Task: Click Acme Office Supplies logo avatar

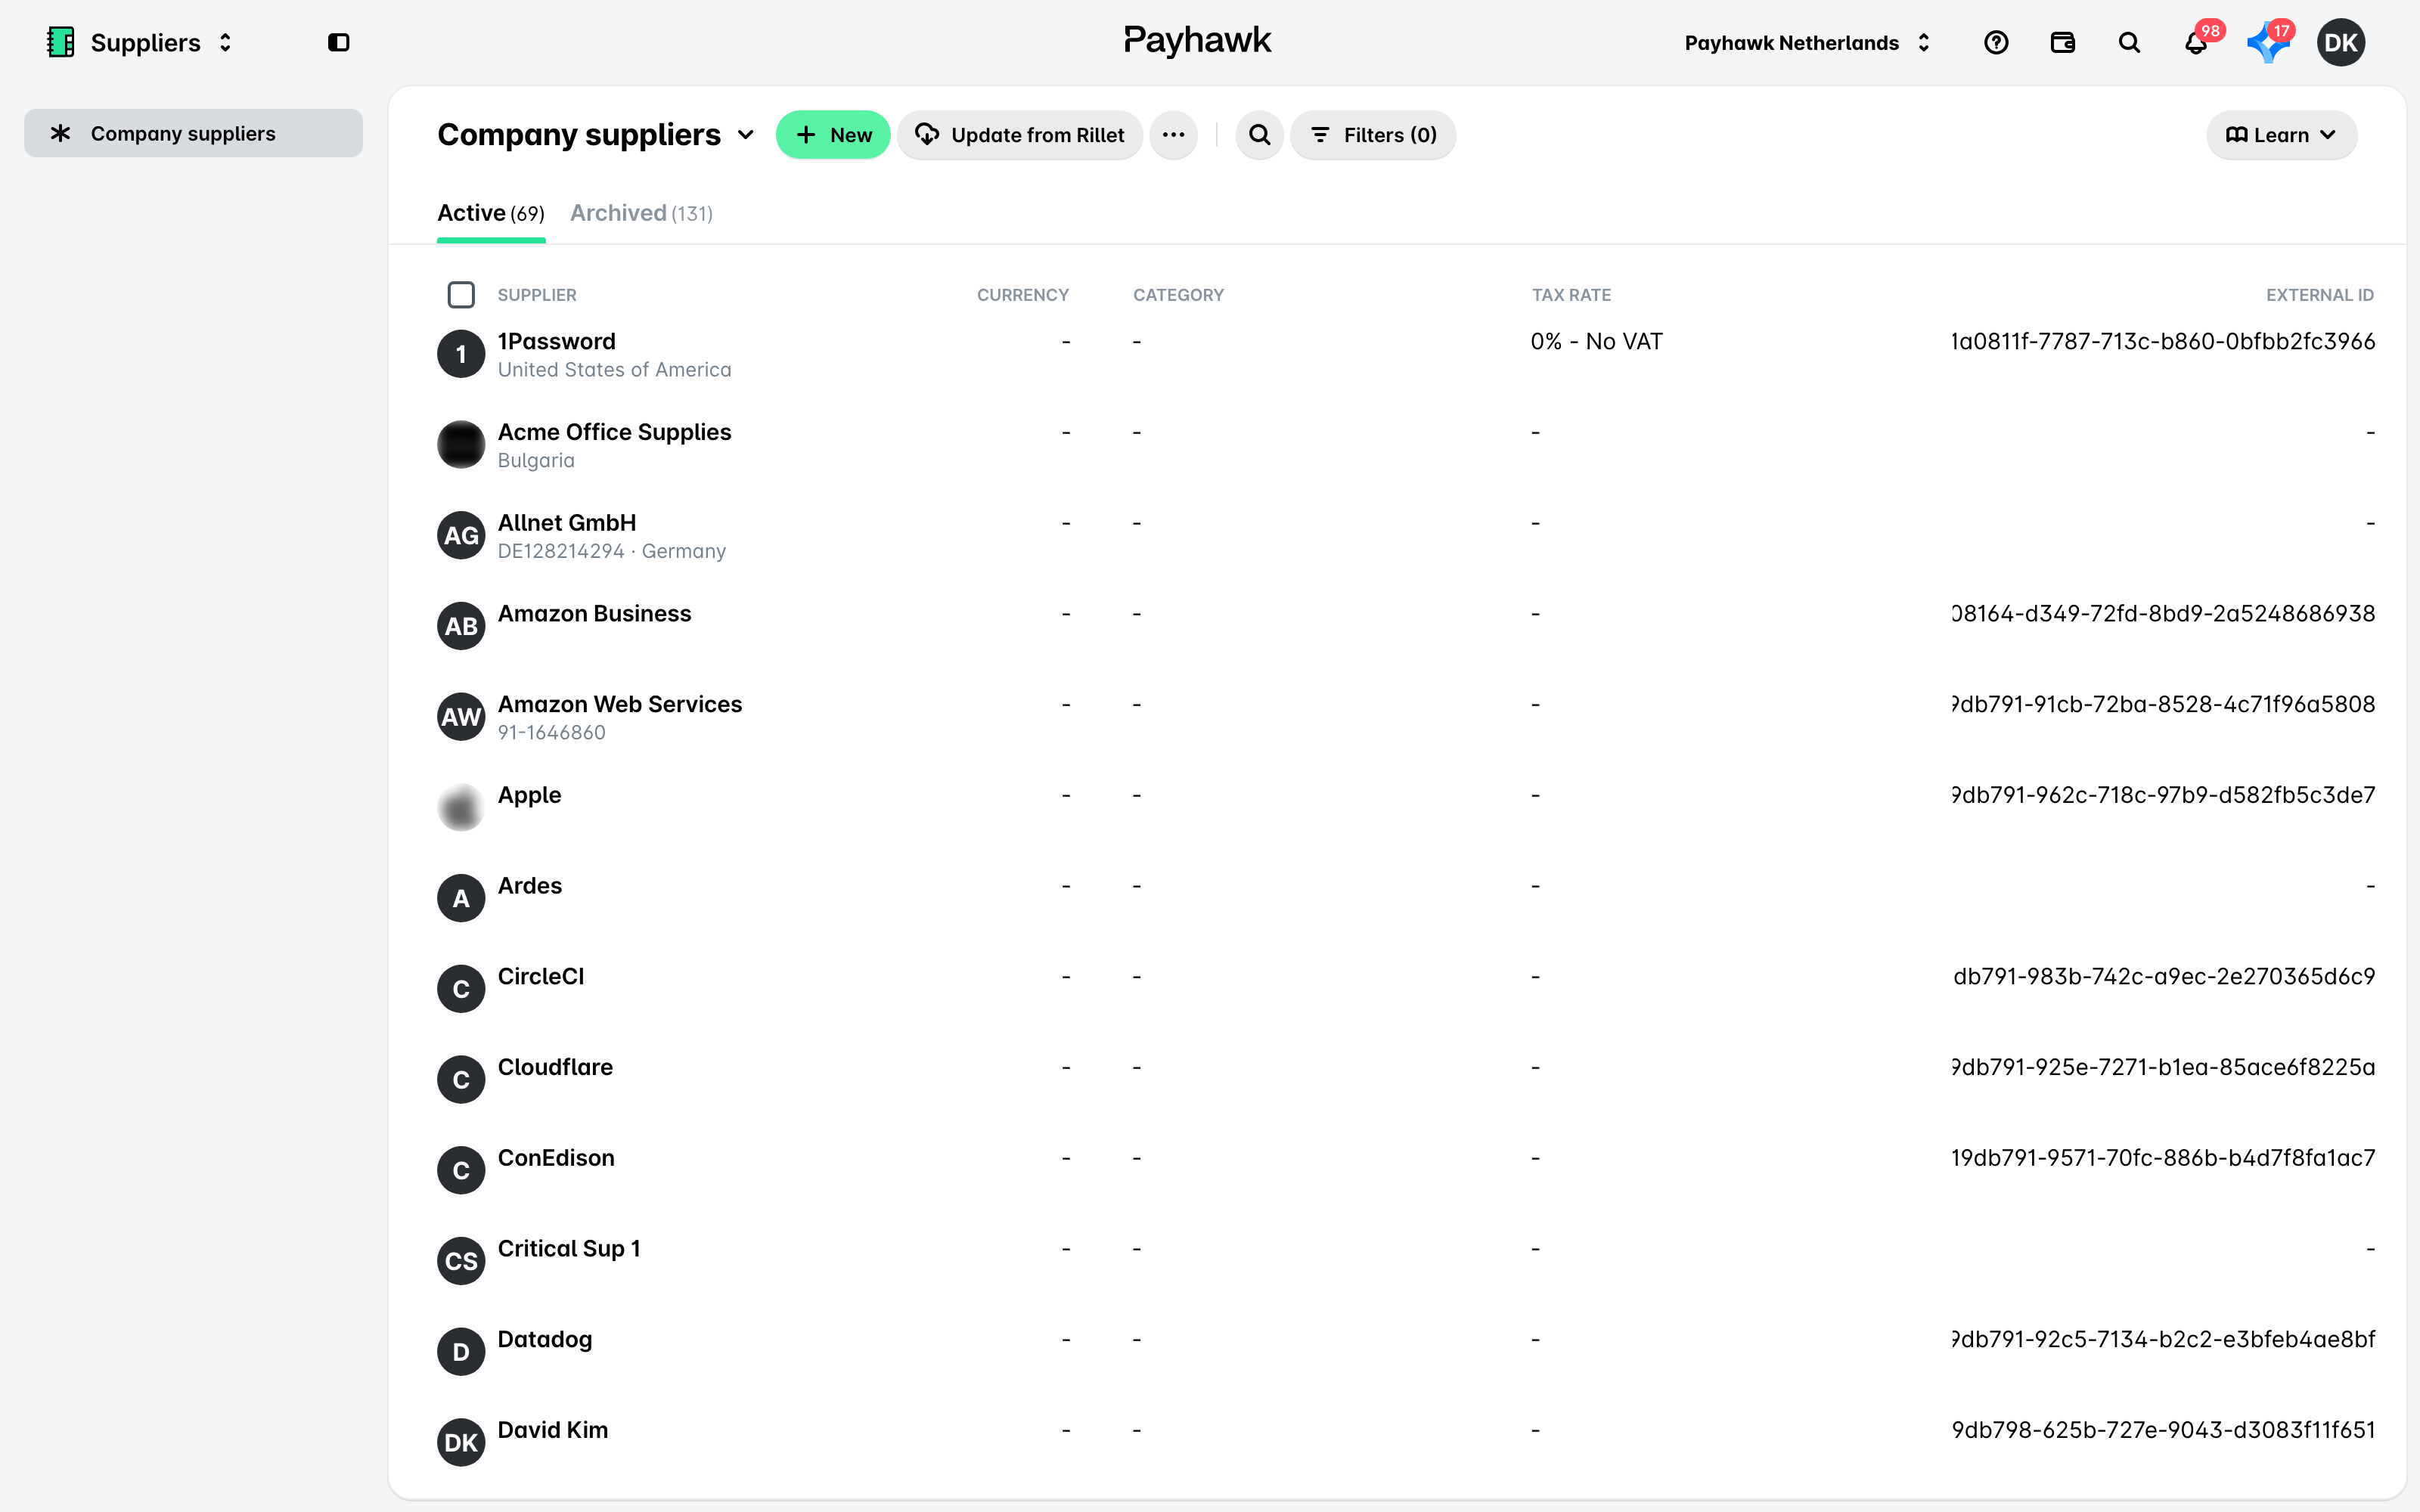Action: tap(461, 445)
